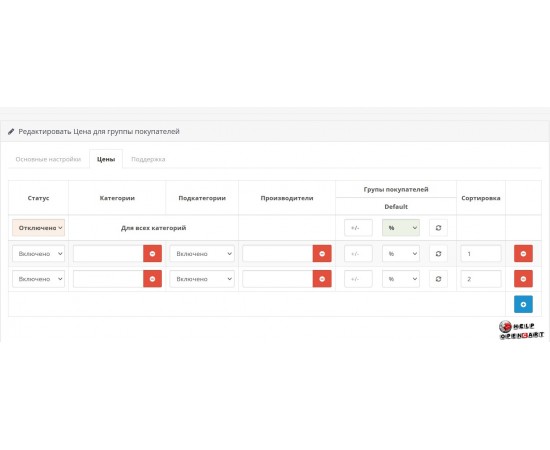Delete the row with sort order 2
Viewport: 550px width, 450px height.
tap(523, 279)
